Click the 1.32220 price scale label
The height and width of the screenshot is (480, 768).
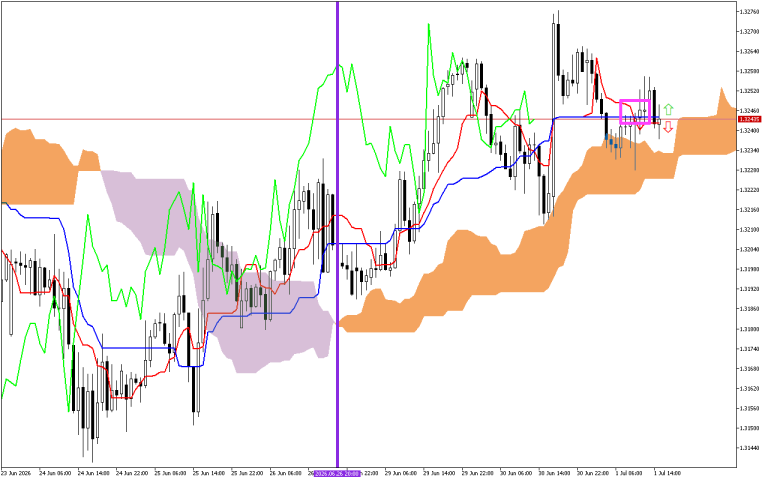coord(749,191)
